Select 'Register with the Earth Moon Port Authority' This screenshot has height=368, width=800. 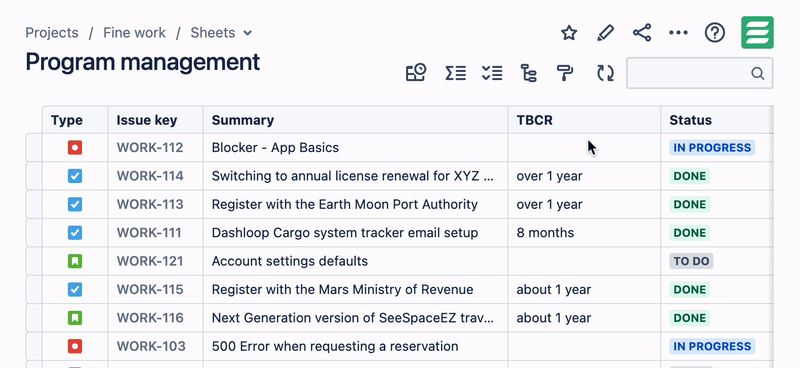345,205
